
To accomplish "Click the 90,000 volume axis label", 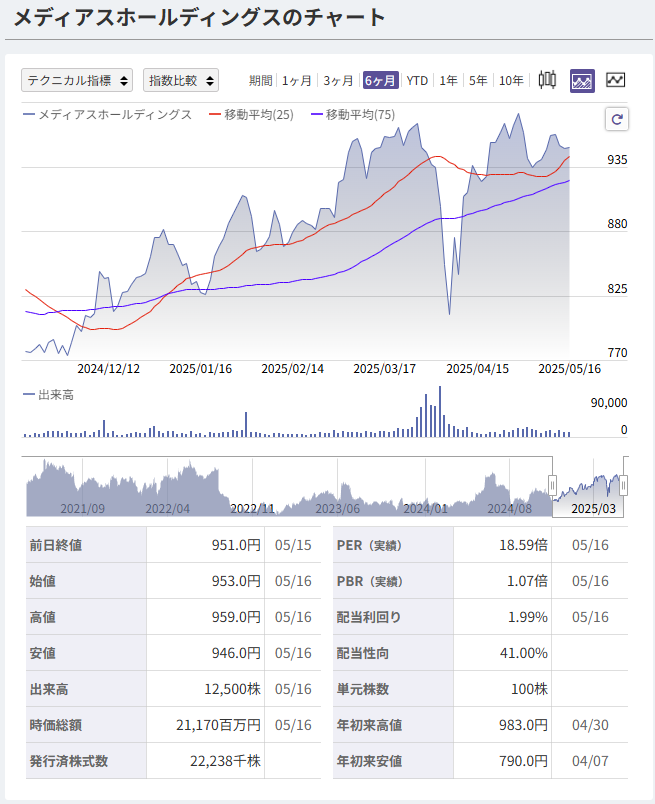I will 609,403.
